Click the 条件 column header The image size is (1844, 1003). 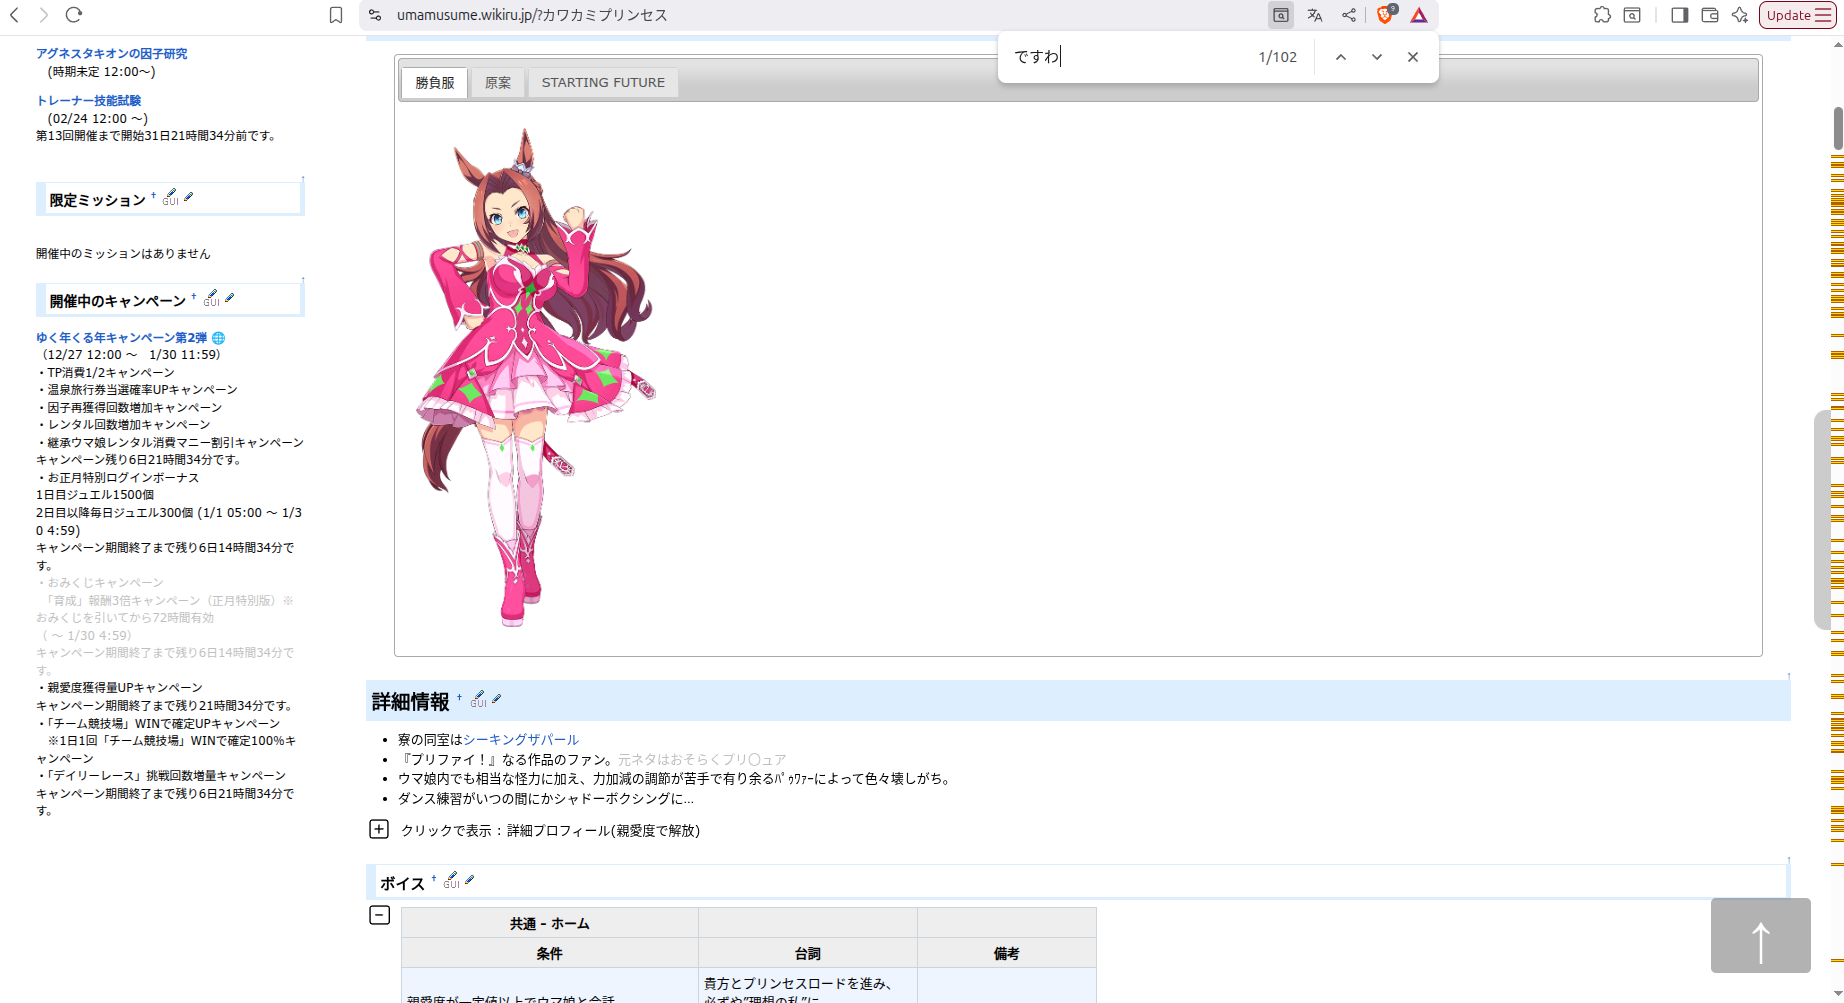click(x=550, y=953)
